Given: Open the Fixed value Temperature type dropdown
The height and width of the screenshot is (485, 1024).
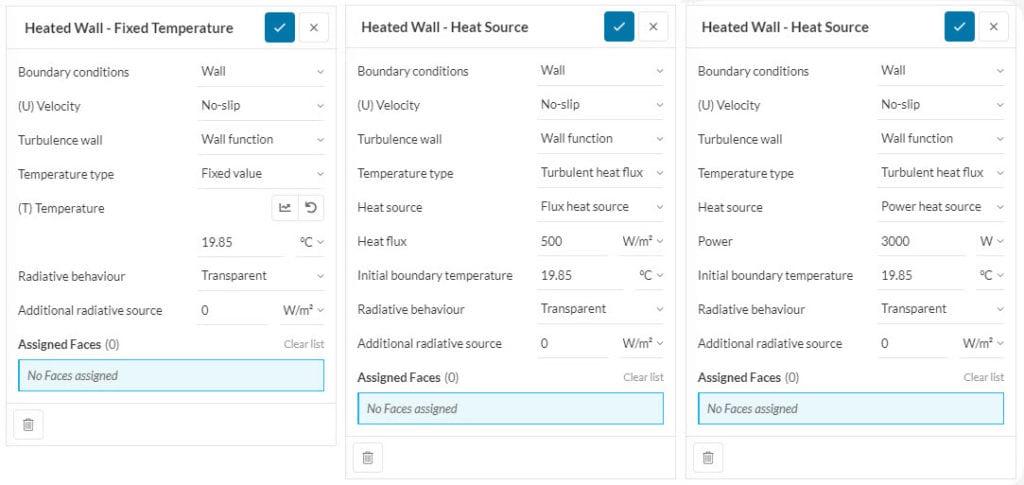Looking at the screenshot, I should [262, 173].
